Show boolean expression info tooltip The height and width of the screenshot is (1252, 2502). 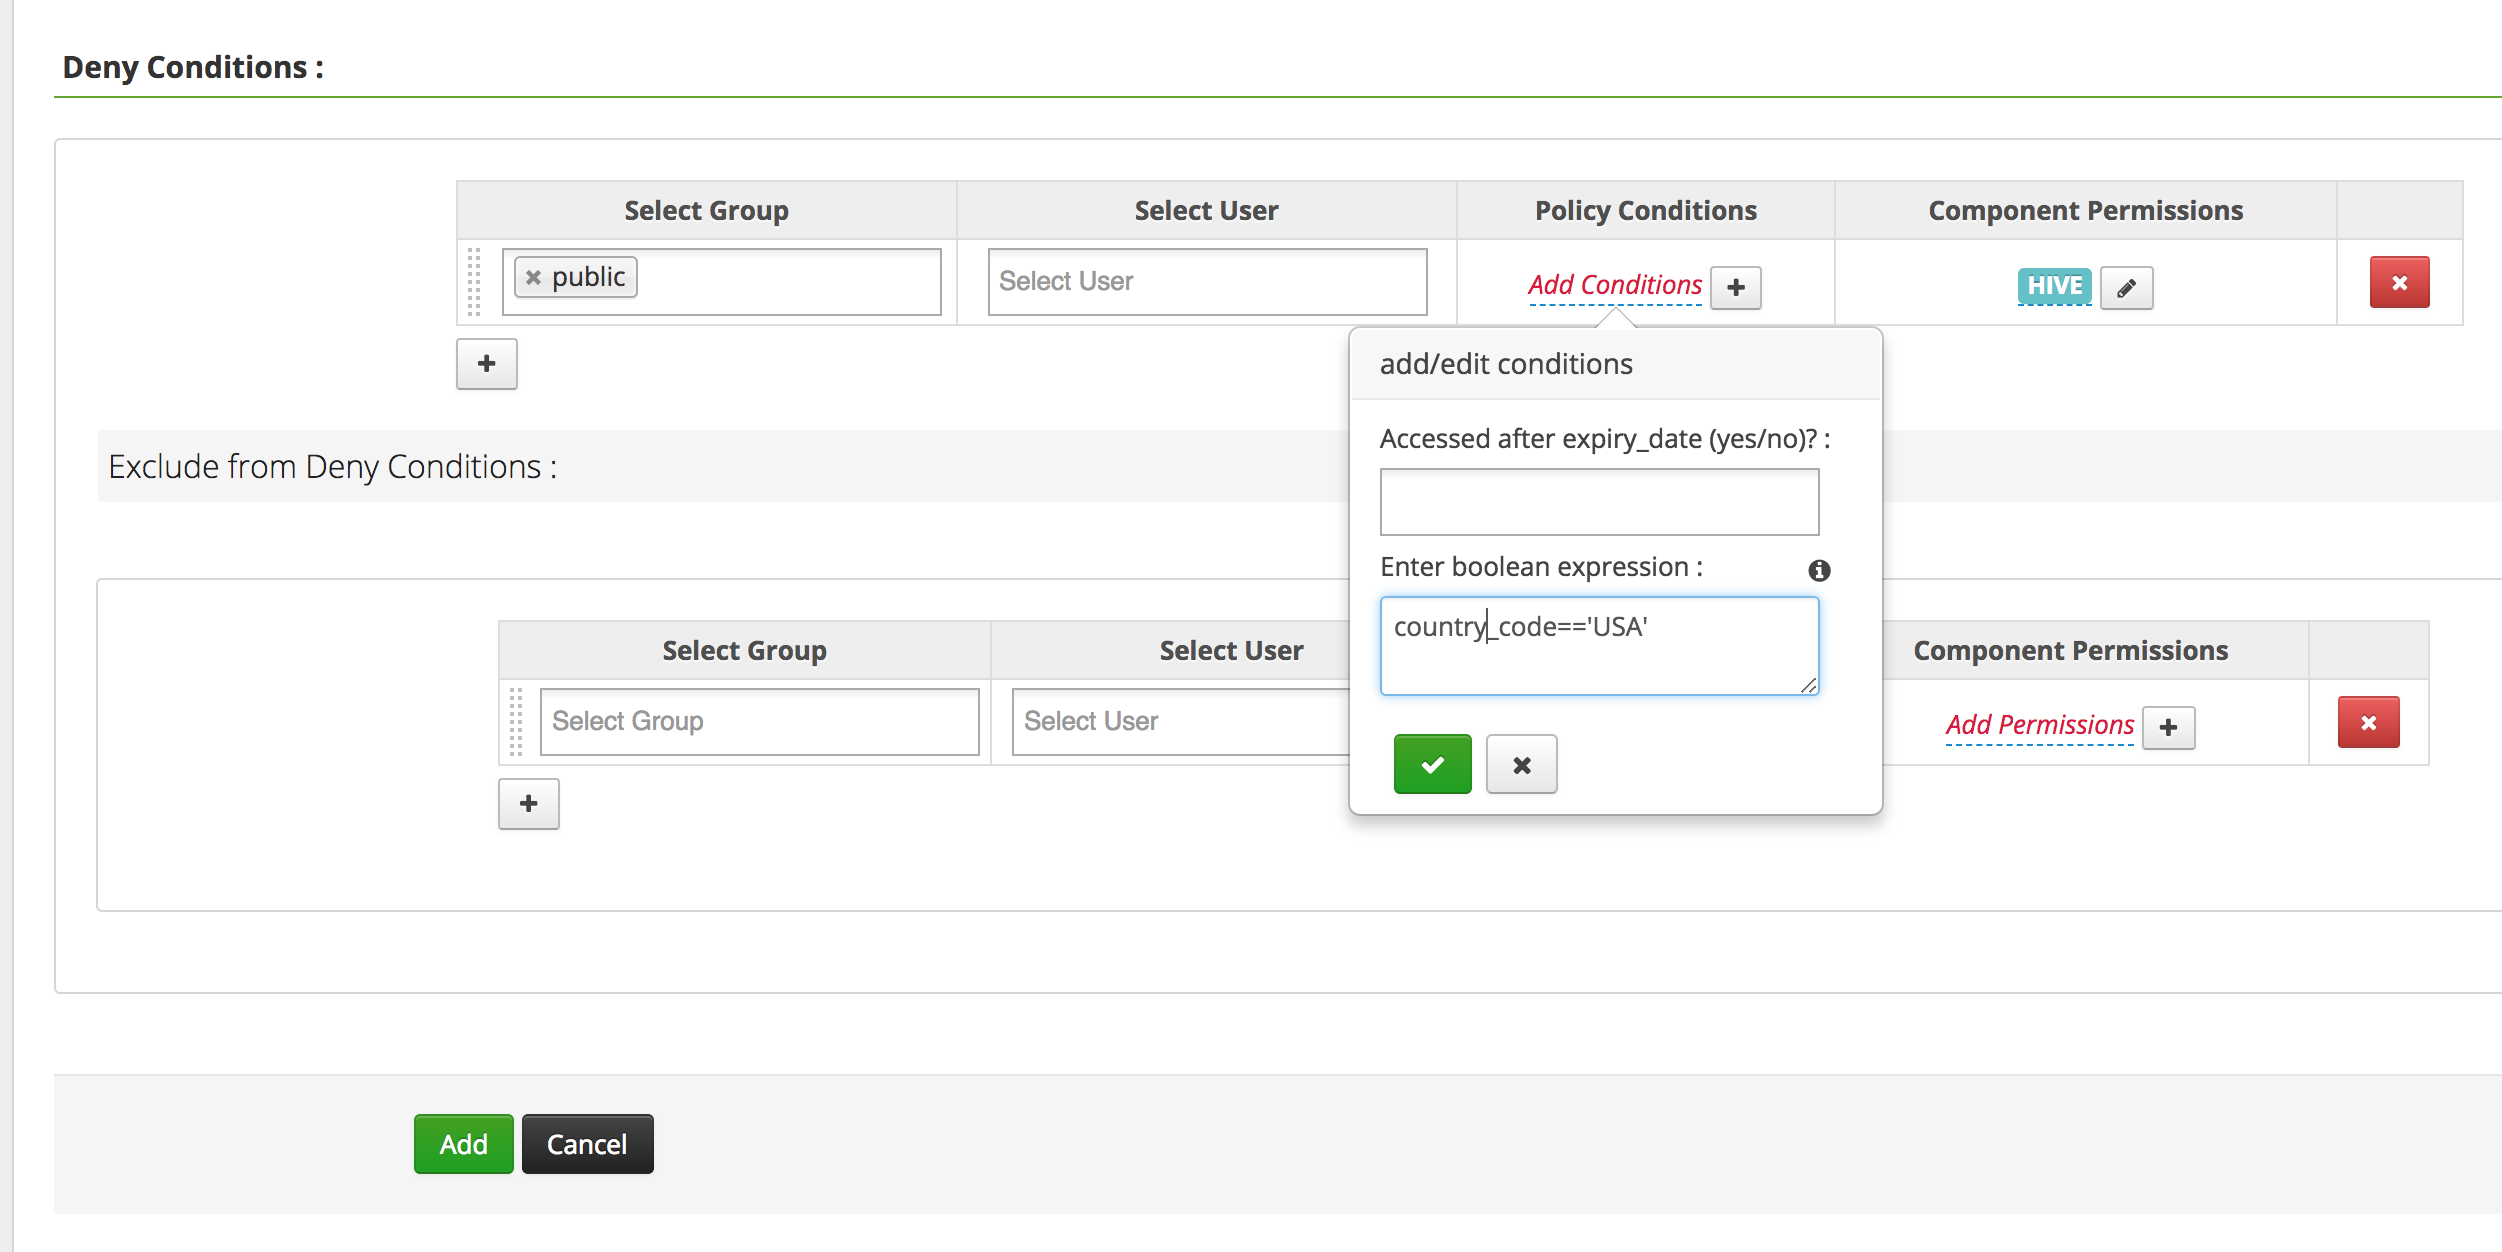point(1818,570)
